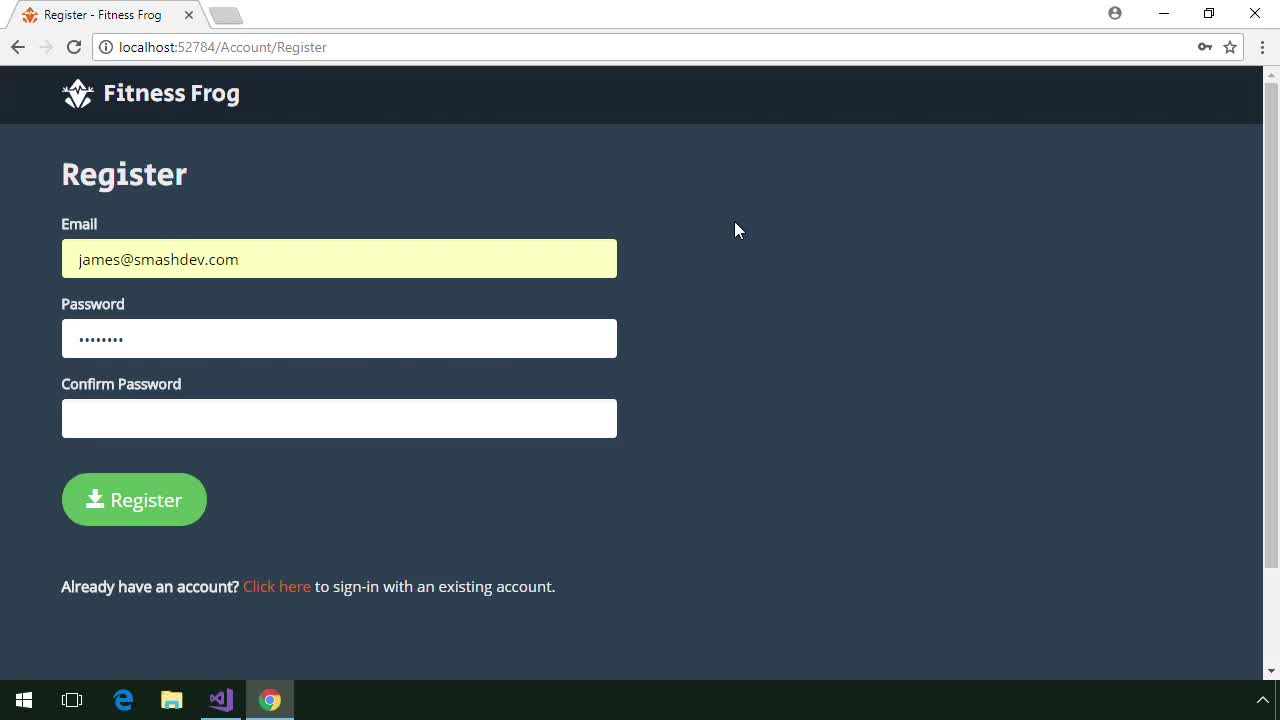
Task: Click the Confirm Password input field
Action: [339, 418]
